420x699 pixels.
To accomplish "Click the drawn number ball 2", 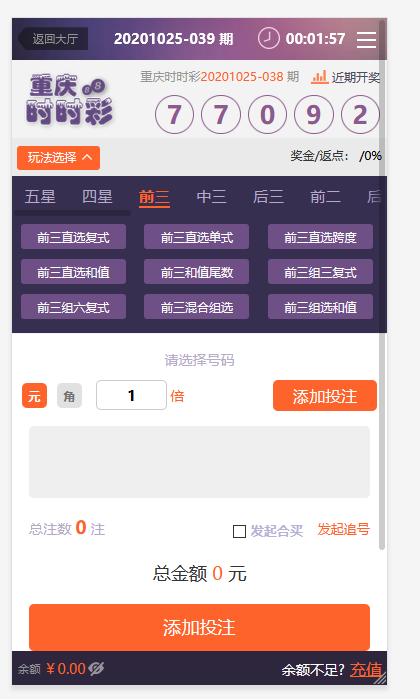I will [360, 115].
